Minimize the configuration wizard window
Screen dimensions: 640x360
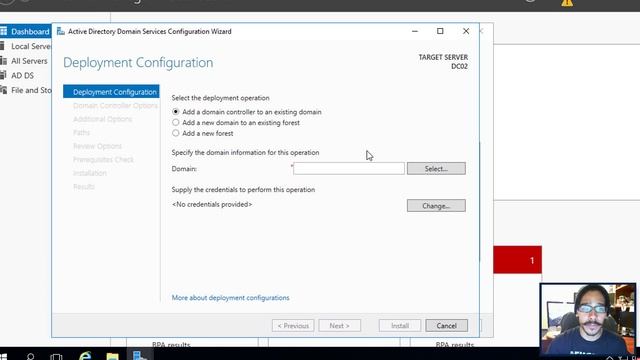pyautogui.click(x=415, y=31)
